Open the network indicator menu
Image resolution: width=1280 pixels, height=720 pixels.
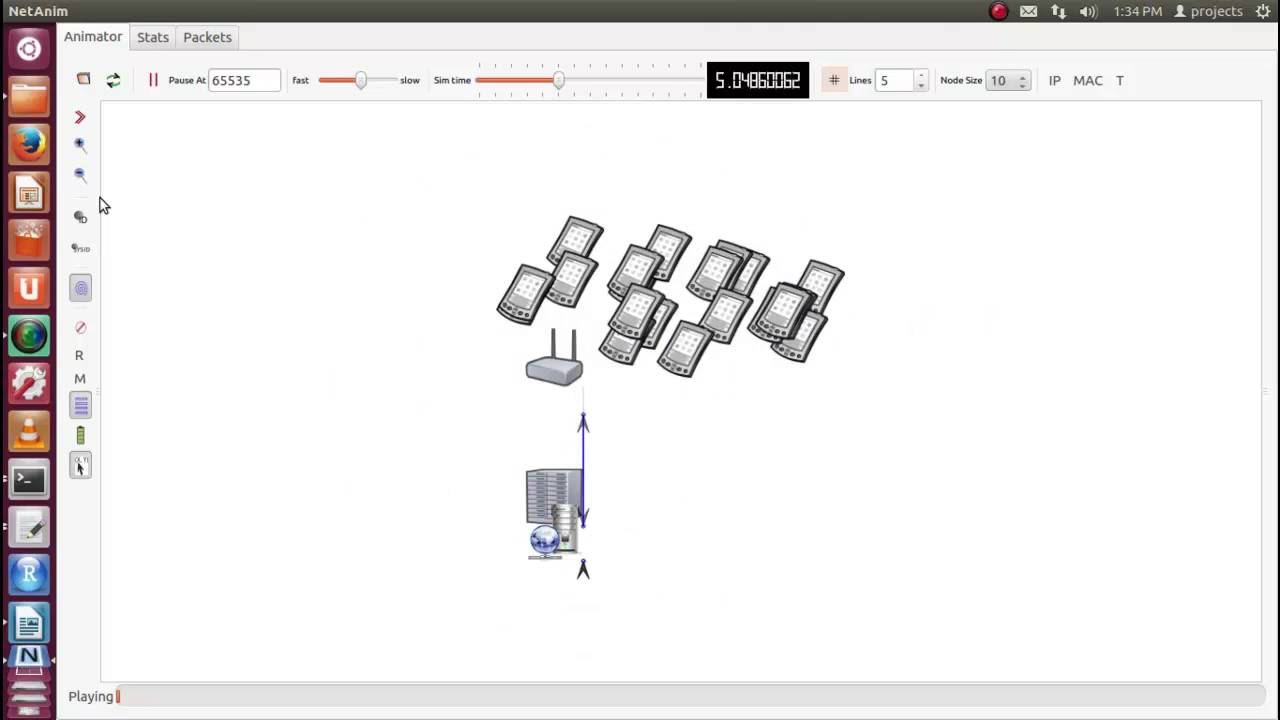tap(1058, 11)
